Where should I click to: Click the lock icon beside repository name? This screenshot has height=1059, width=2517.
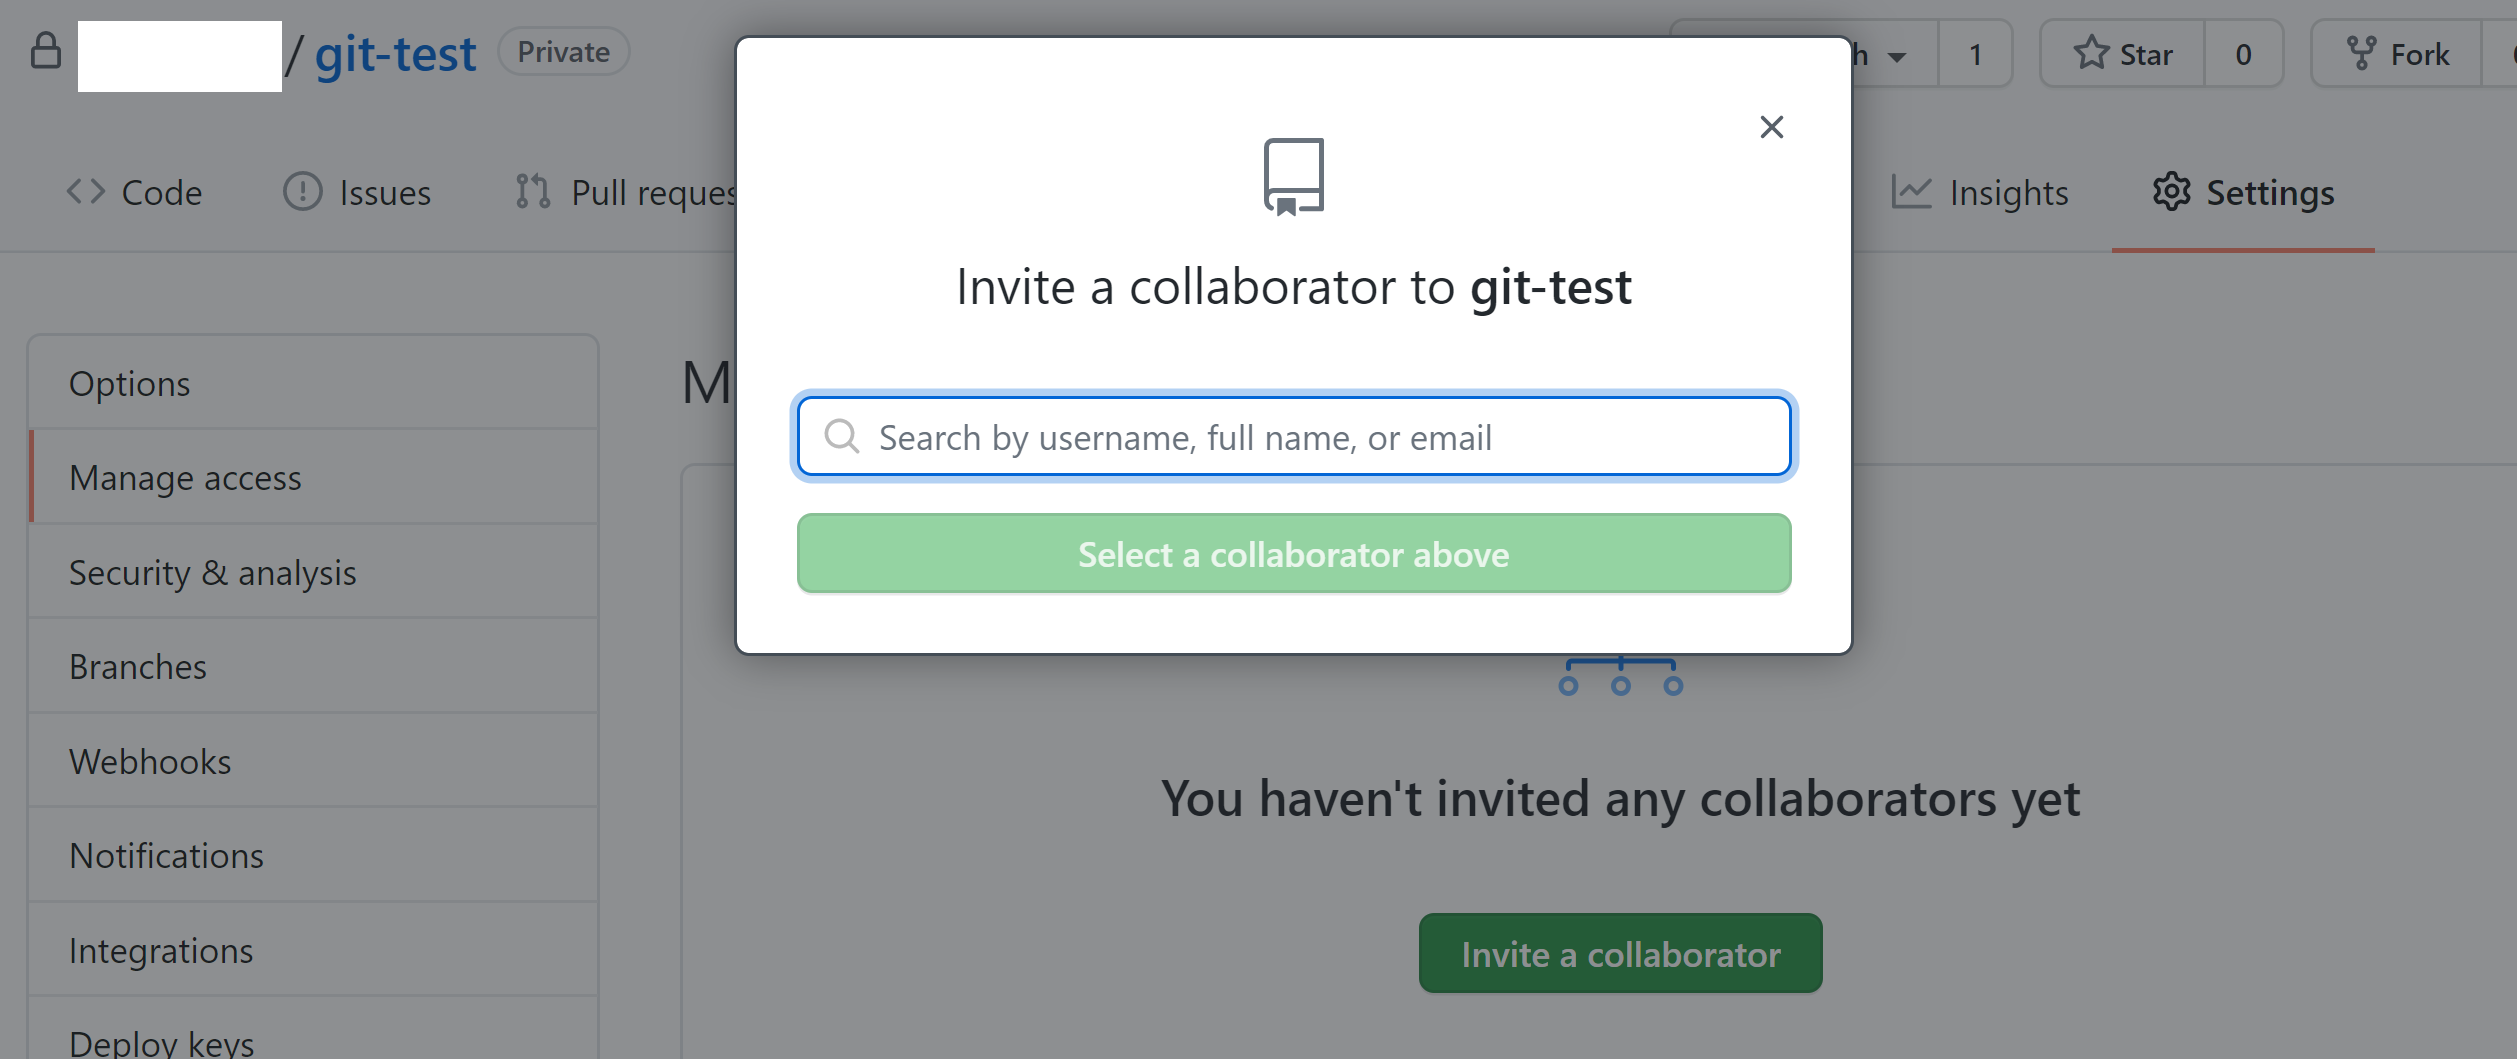(x=46, y=51)
